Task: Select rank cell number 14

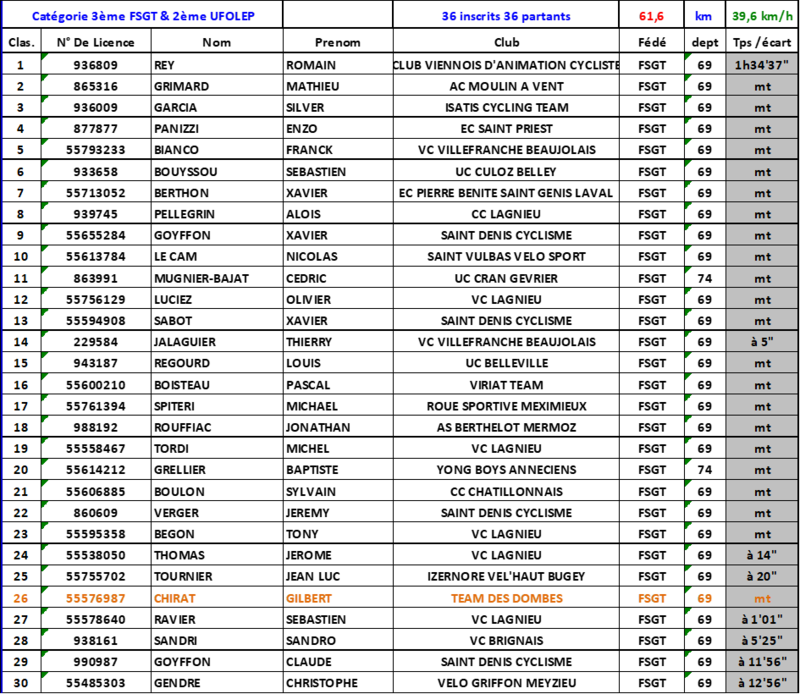Action: click(x=21, y=342)
